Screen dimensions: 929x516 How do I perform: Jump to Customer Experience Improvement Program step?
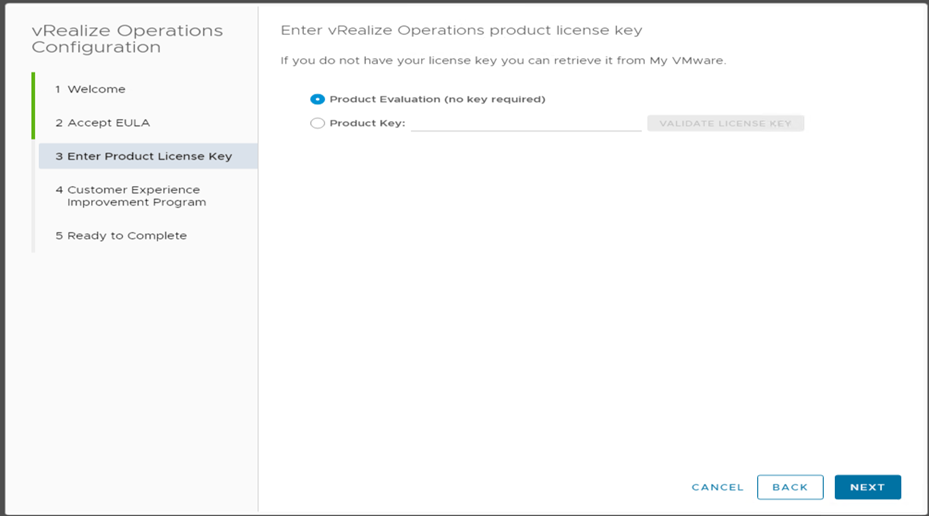click(x=133, y=195)
